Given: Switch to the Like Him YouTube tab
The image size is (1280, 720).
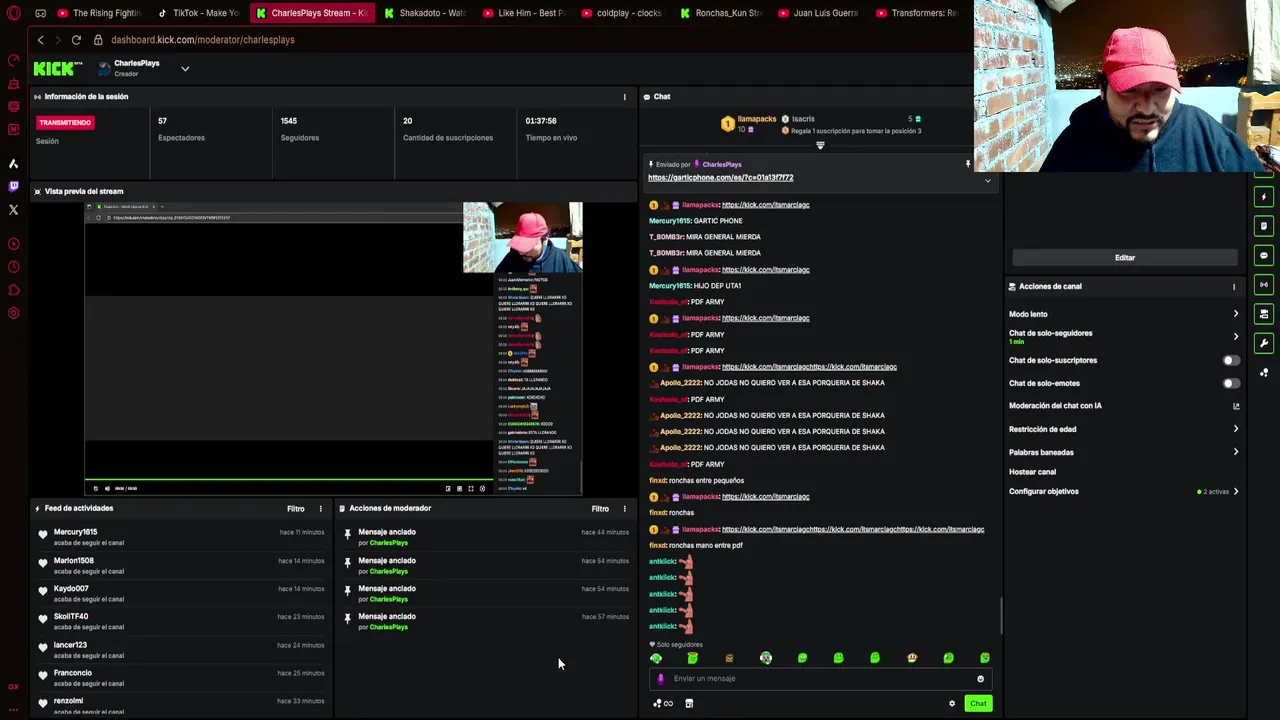Looking at the screenshot, I should [x=524, y=13].
